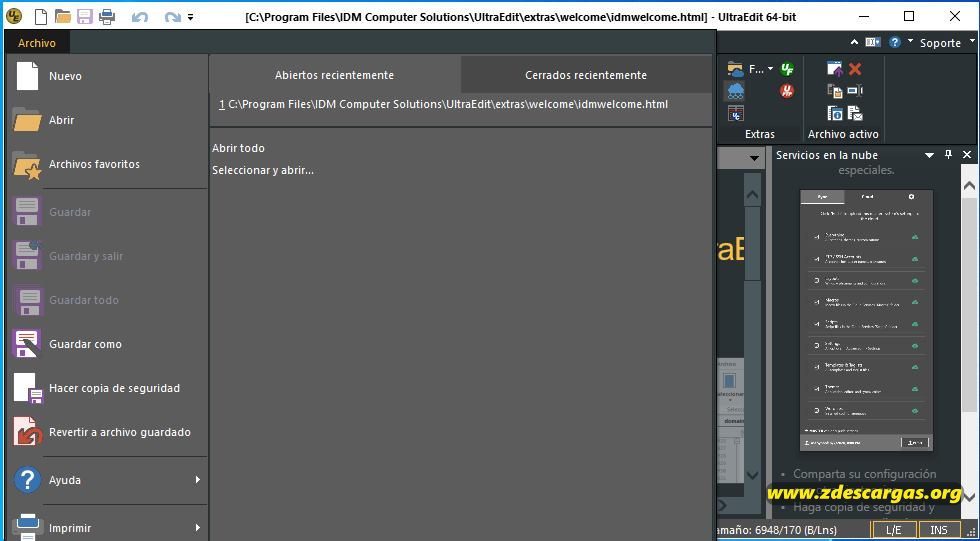Launch UltraFinder from the green UF icon
Viewport: 980px width, 541px height.
click(x=788, y=69)
